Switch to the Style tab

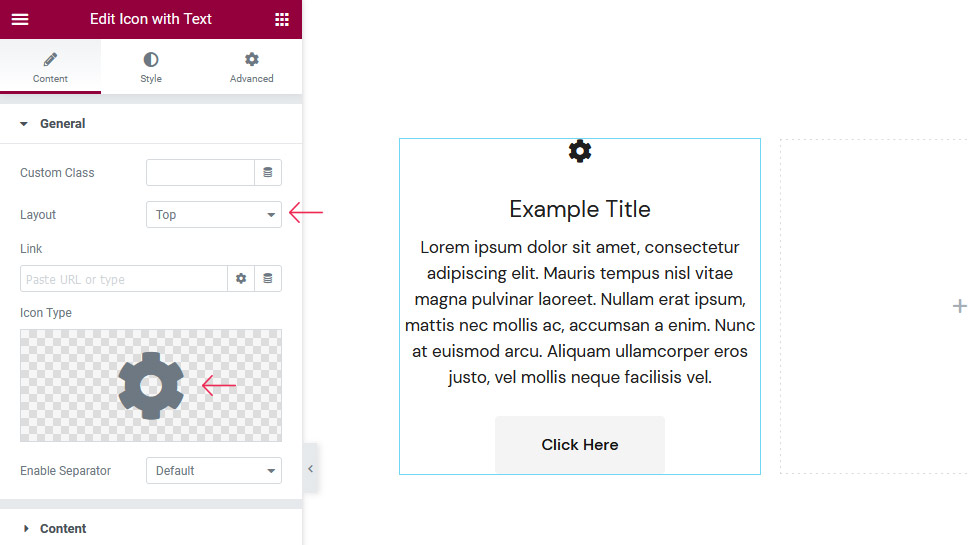[x=151, y=67]
